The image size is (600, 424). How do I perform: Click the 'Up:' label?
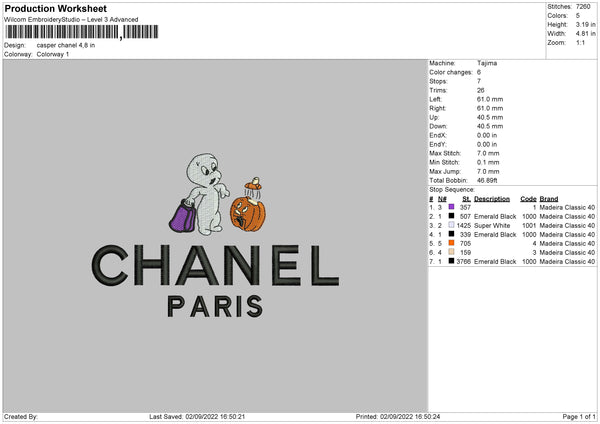tap(434, 117)
